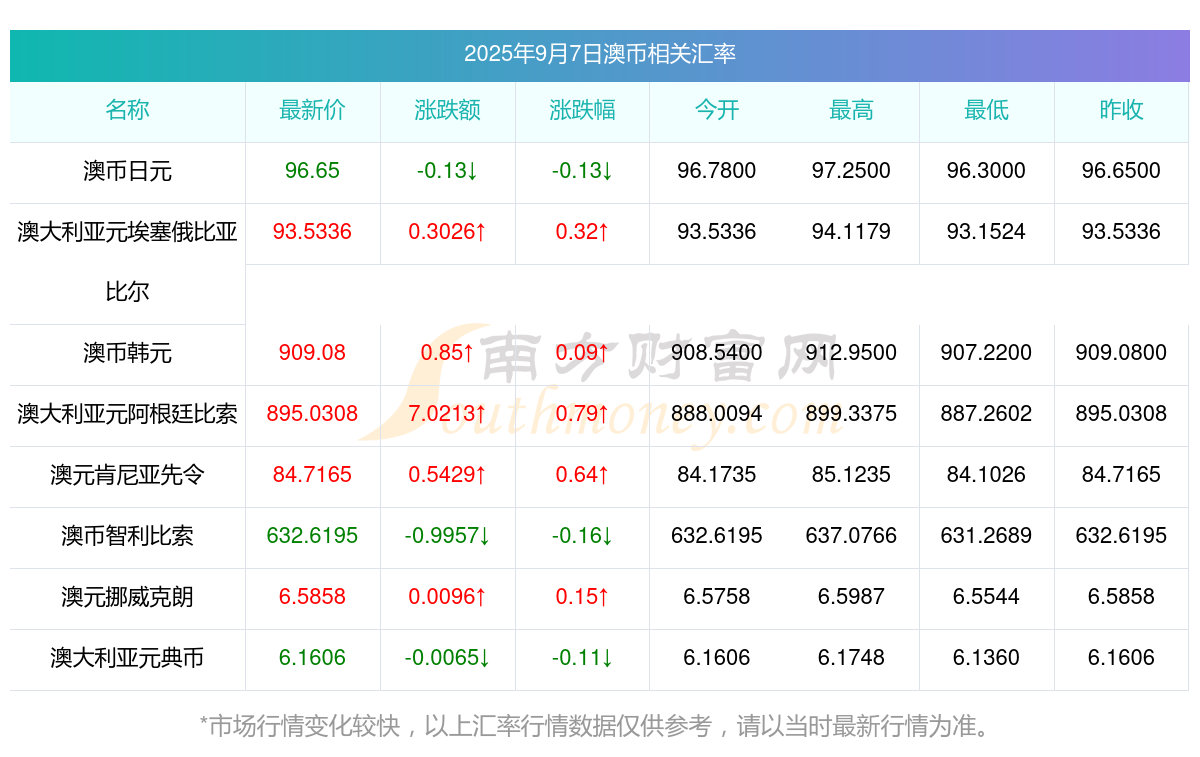The height and width of the screenshot is (757, 1200).
Task: Click red latest price 895.0308
Action: [312, 413]
